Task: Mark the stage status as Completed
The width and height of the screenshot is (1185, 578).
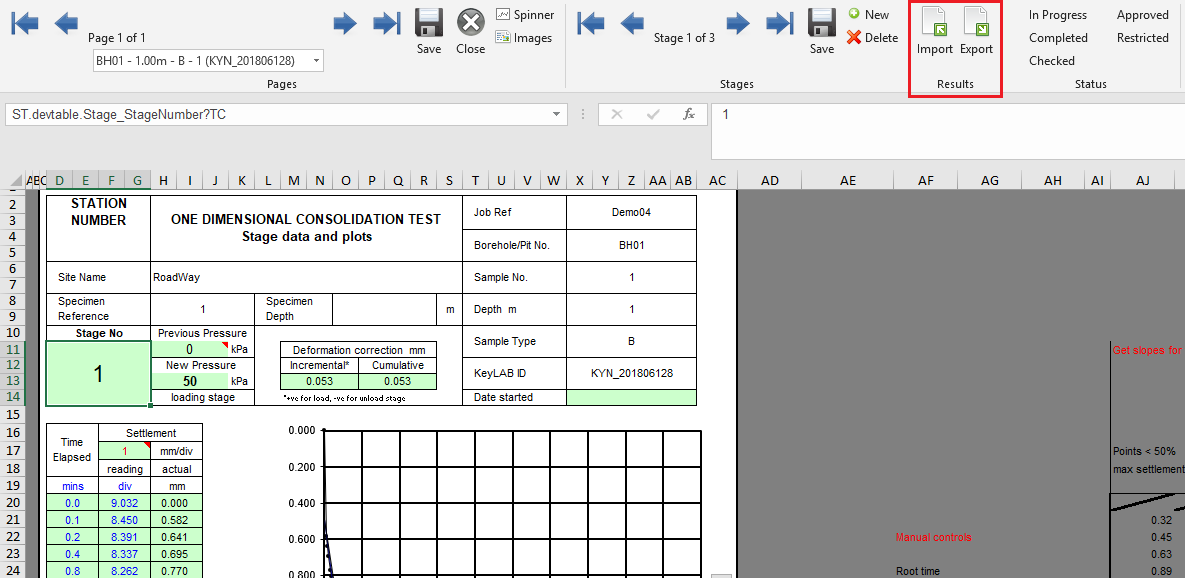Action: [1058, 38]
